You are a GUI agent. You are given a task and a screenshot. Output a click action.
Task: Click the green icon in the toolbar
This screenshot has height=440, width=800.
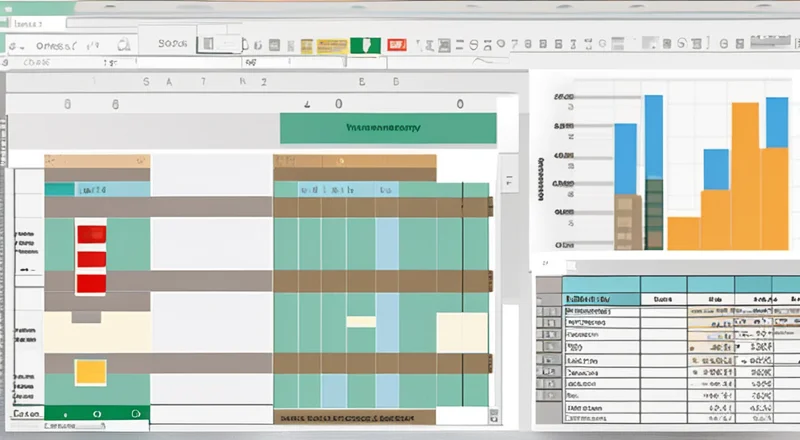point(364,45)
